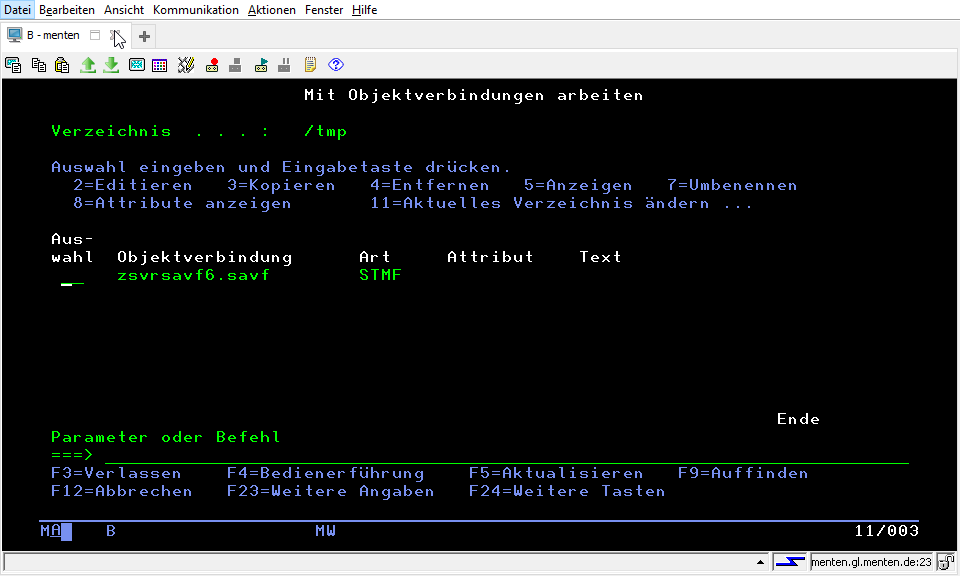Click the green upload Send File icon
The image size is (960, 576).
(x=88, y=65)
